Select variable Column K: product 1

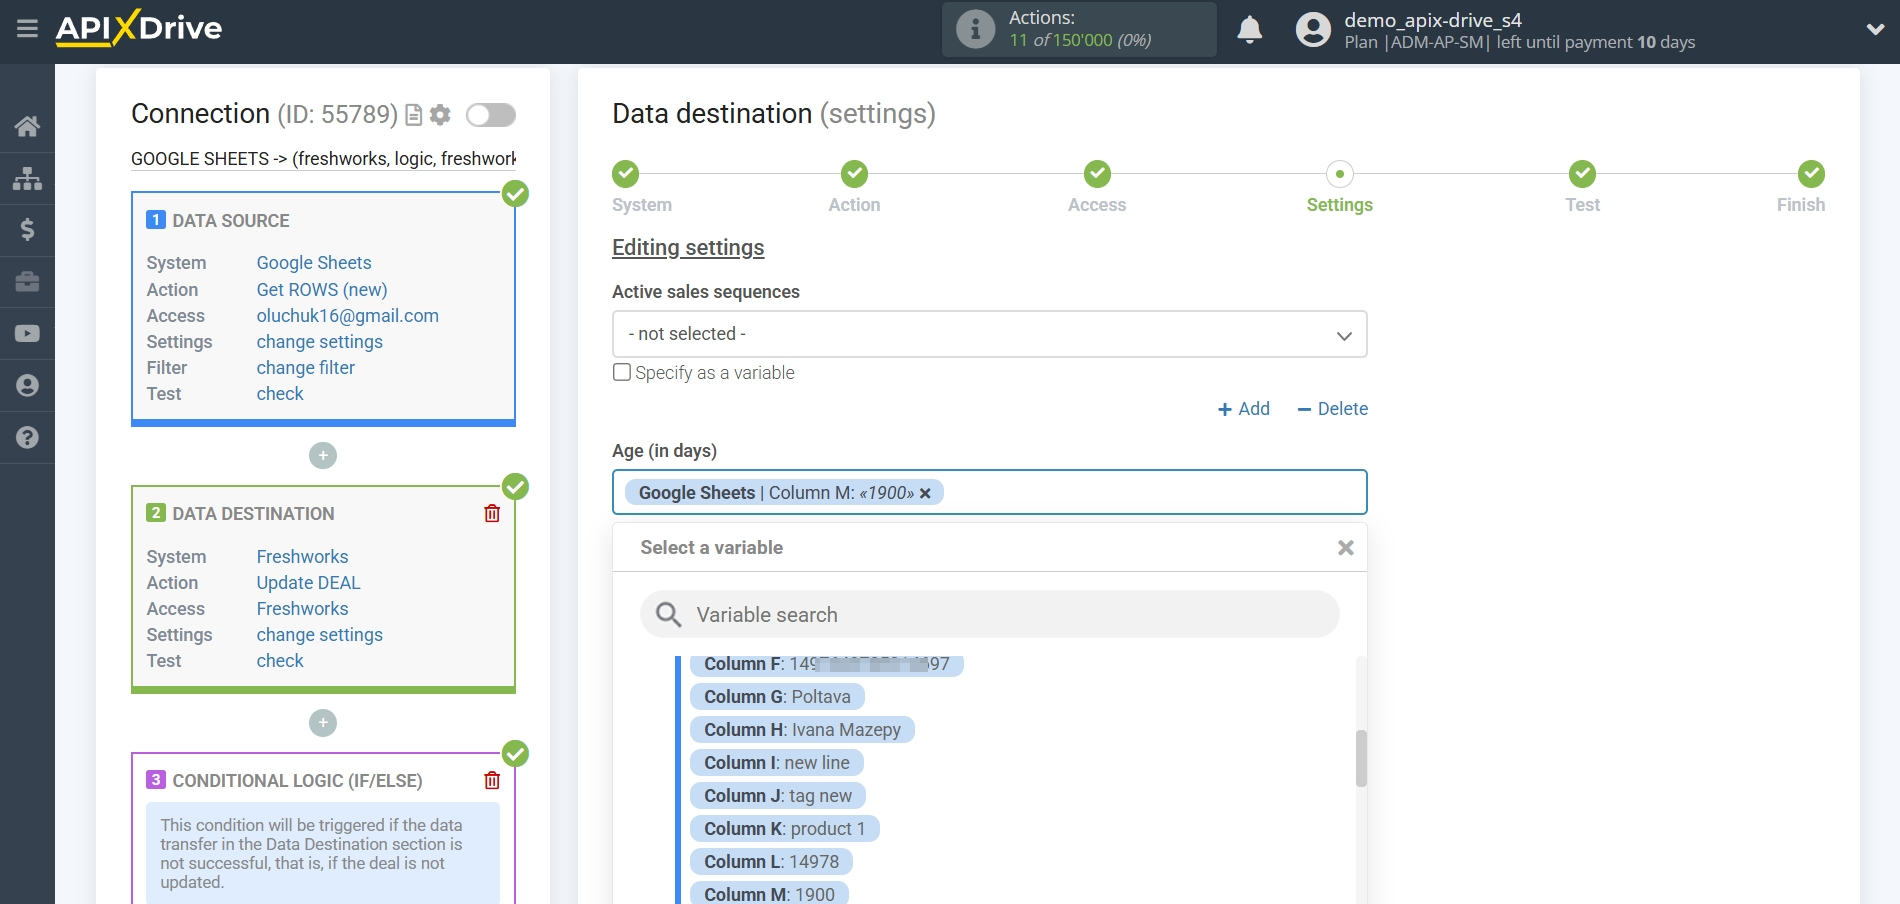pyautogui.click(x=784, y=829)
